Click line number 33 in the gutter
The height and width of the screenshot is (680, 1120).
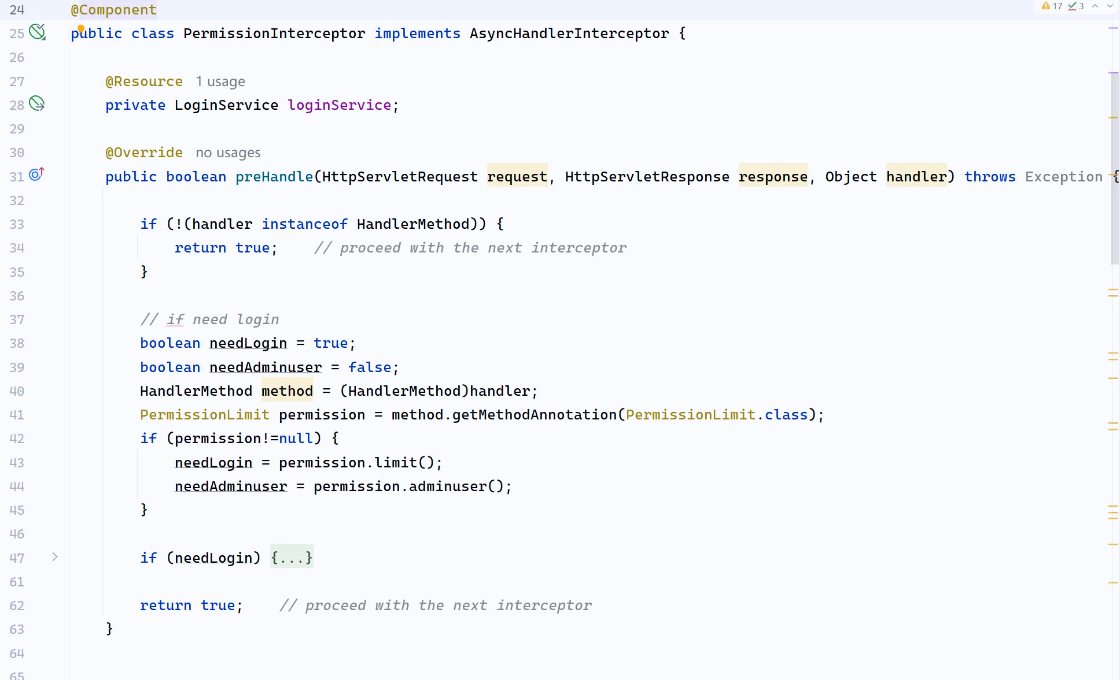17,224
